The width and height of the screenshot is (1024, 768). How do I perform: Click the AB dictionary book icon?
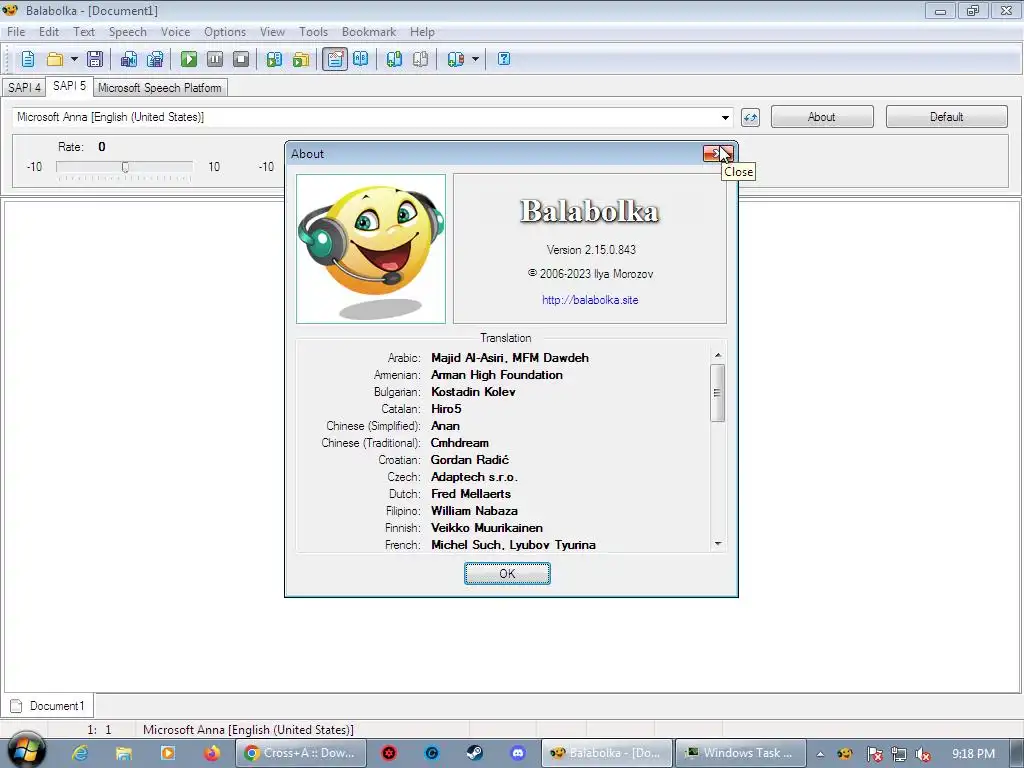[x=360, y=59]
